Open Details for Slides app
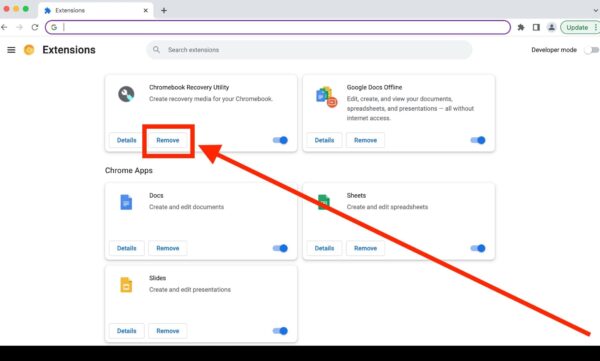Screen dimensions: 600x361 (x=127, y=331)
